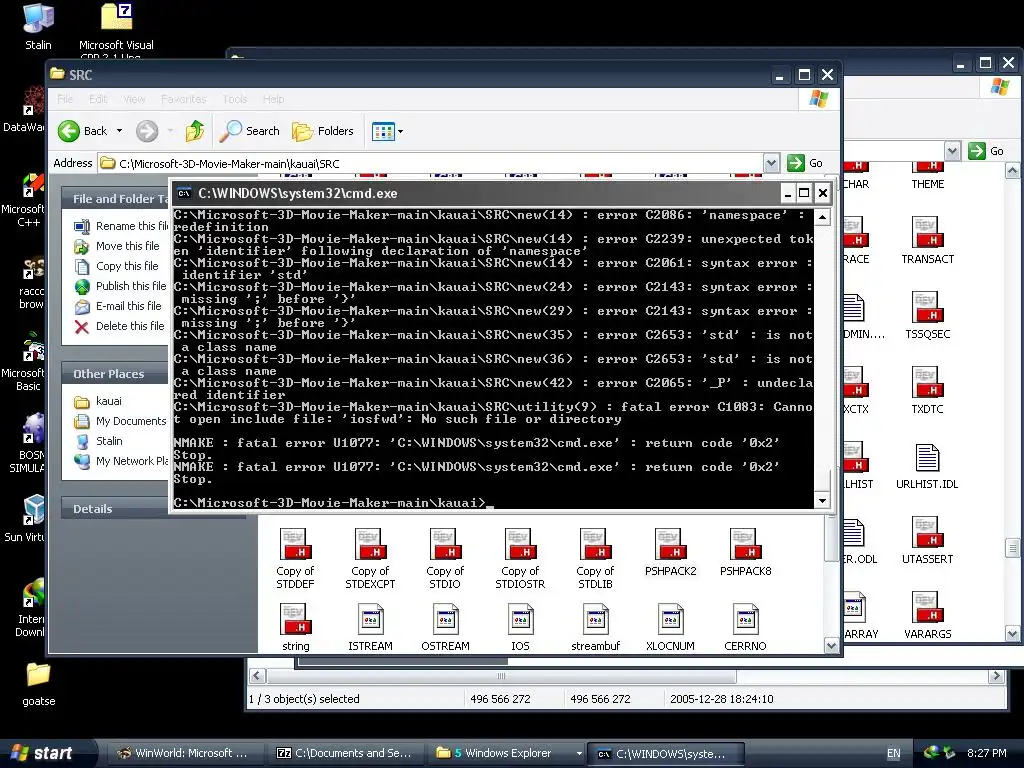
Task: Select Move this file task
Action: point(117,246)
